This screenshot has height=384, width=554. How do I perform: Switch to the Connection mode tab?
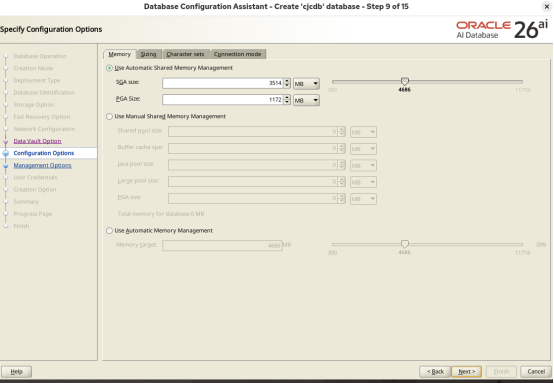pos(237,54)
